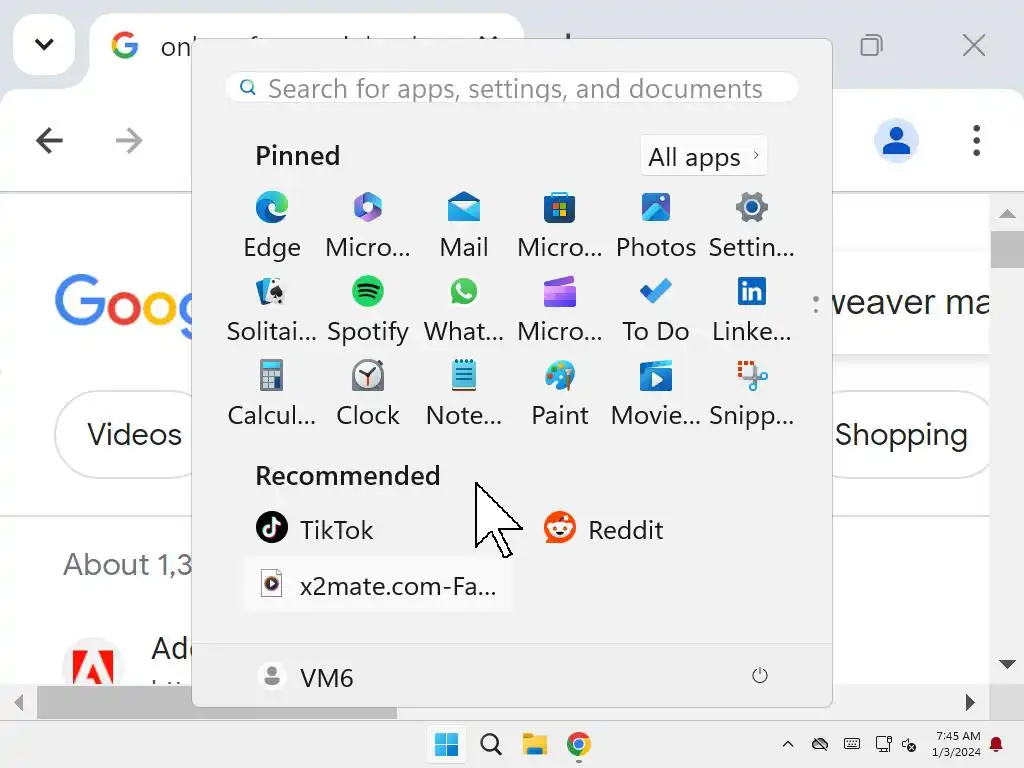Launch the Mail app

464,225
